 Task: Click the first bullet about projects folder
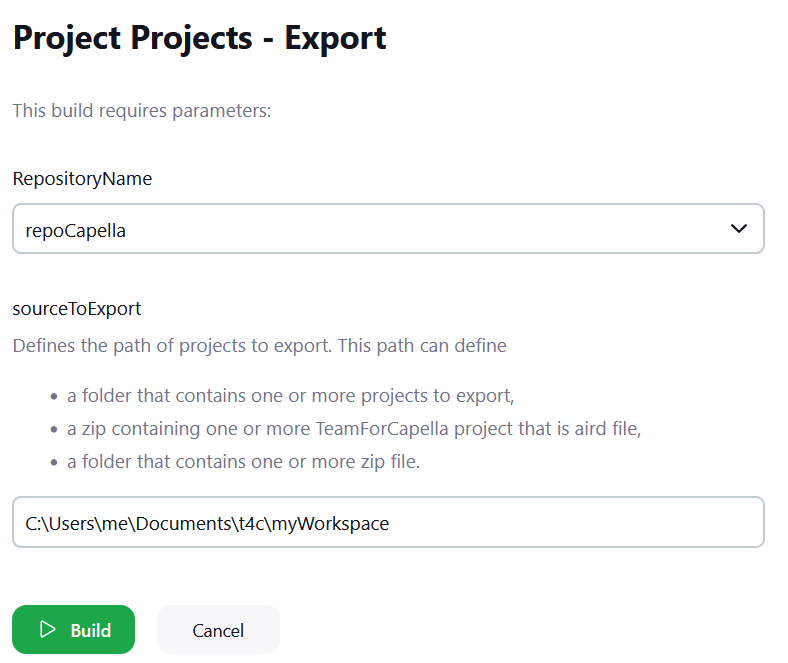tap(290, 396)
